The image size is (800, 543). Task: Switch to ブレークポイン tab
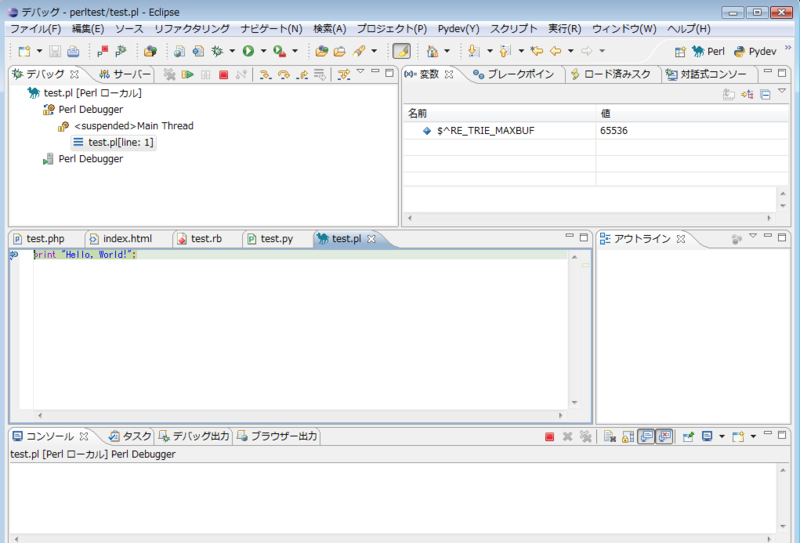click(514, 75)
